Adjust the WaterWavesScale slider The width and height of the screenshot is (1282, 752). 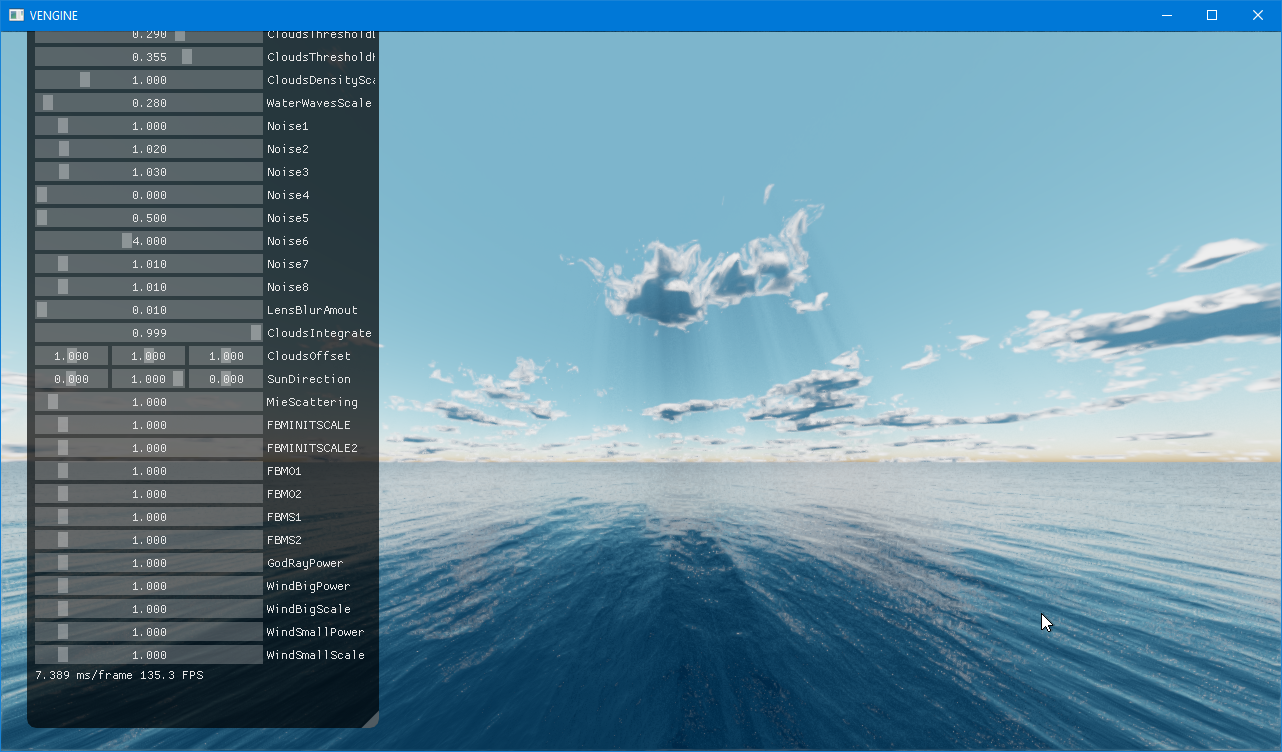(148, 103)
